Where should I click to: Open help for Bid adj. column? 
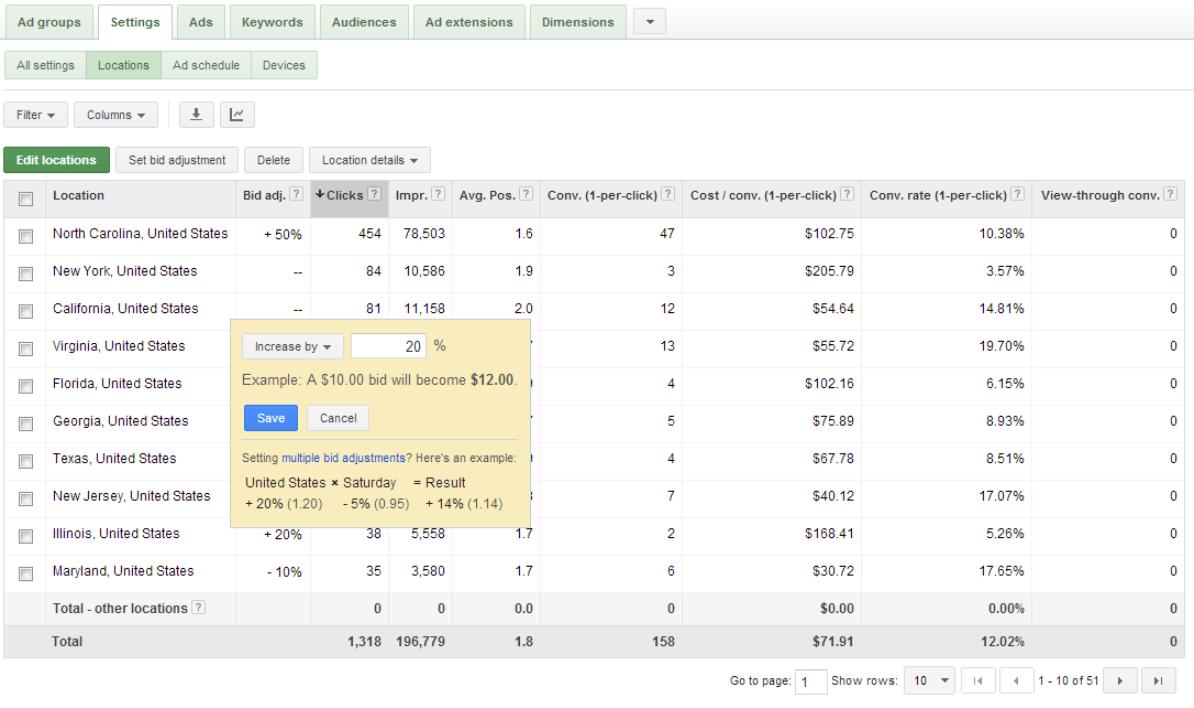[x=296, y=194]
